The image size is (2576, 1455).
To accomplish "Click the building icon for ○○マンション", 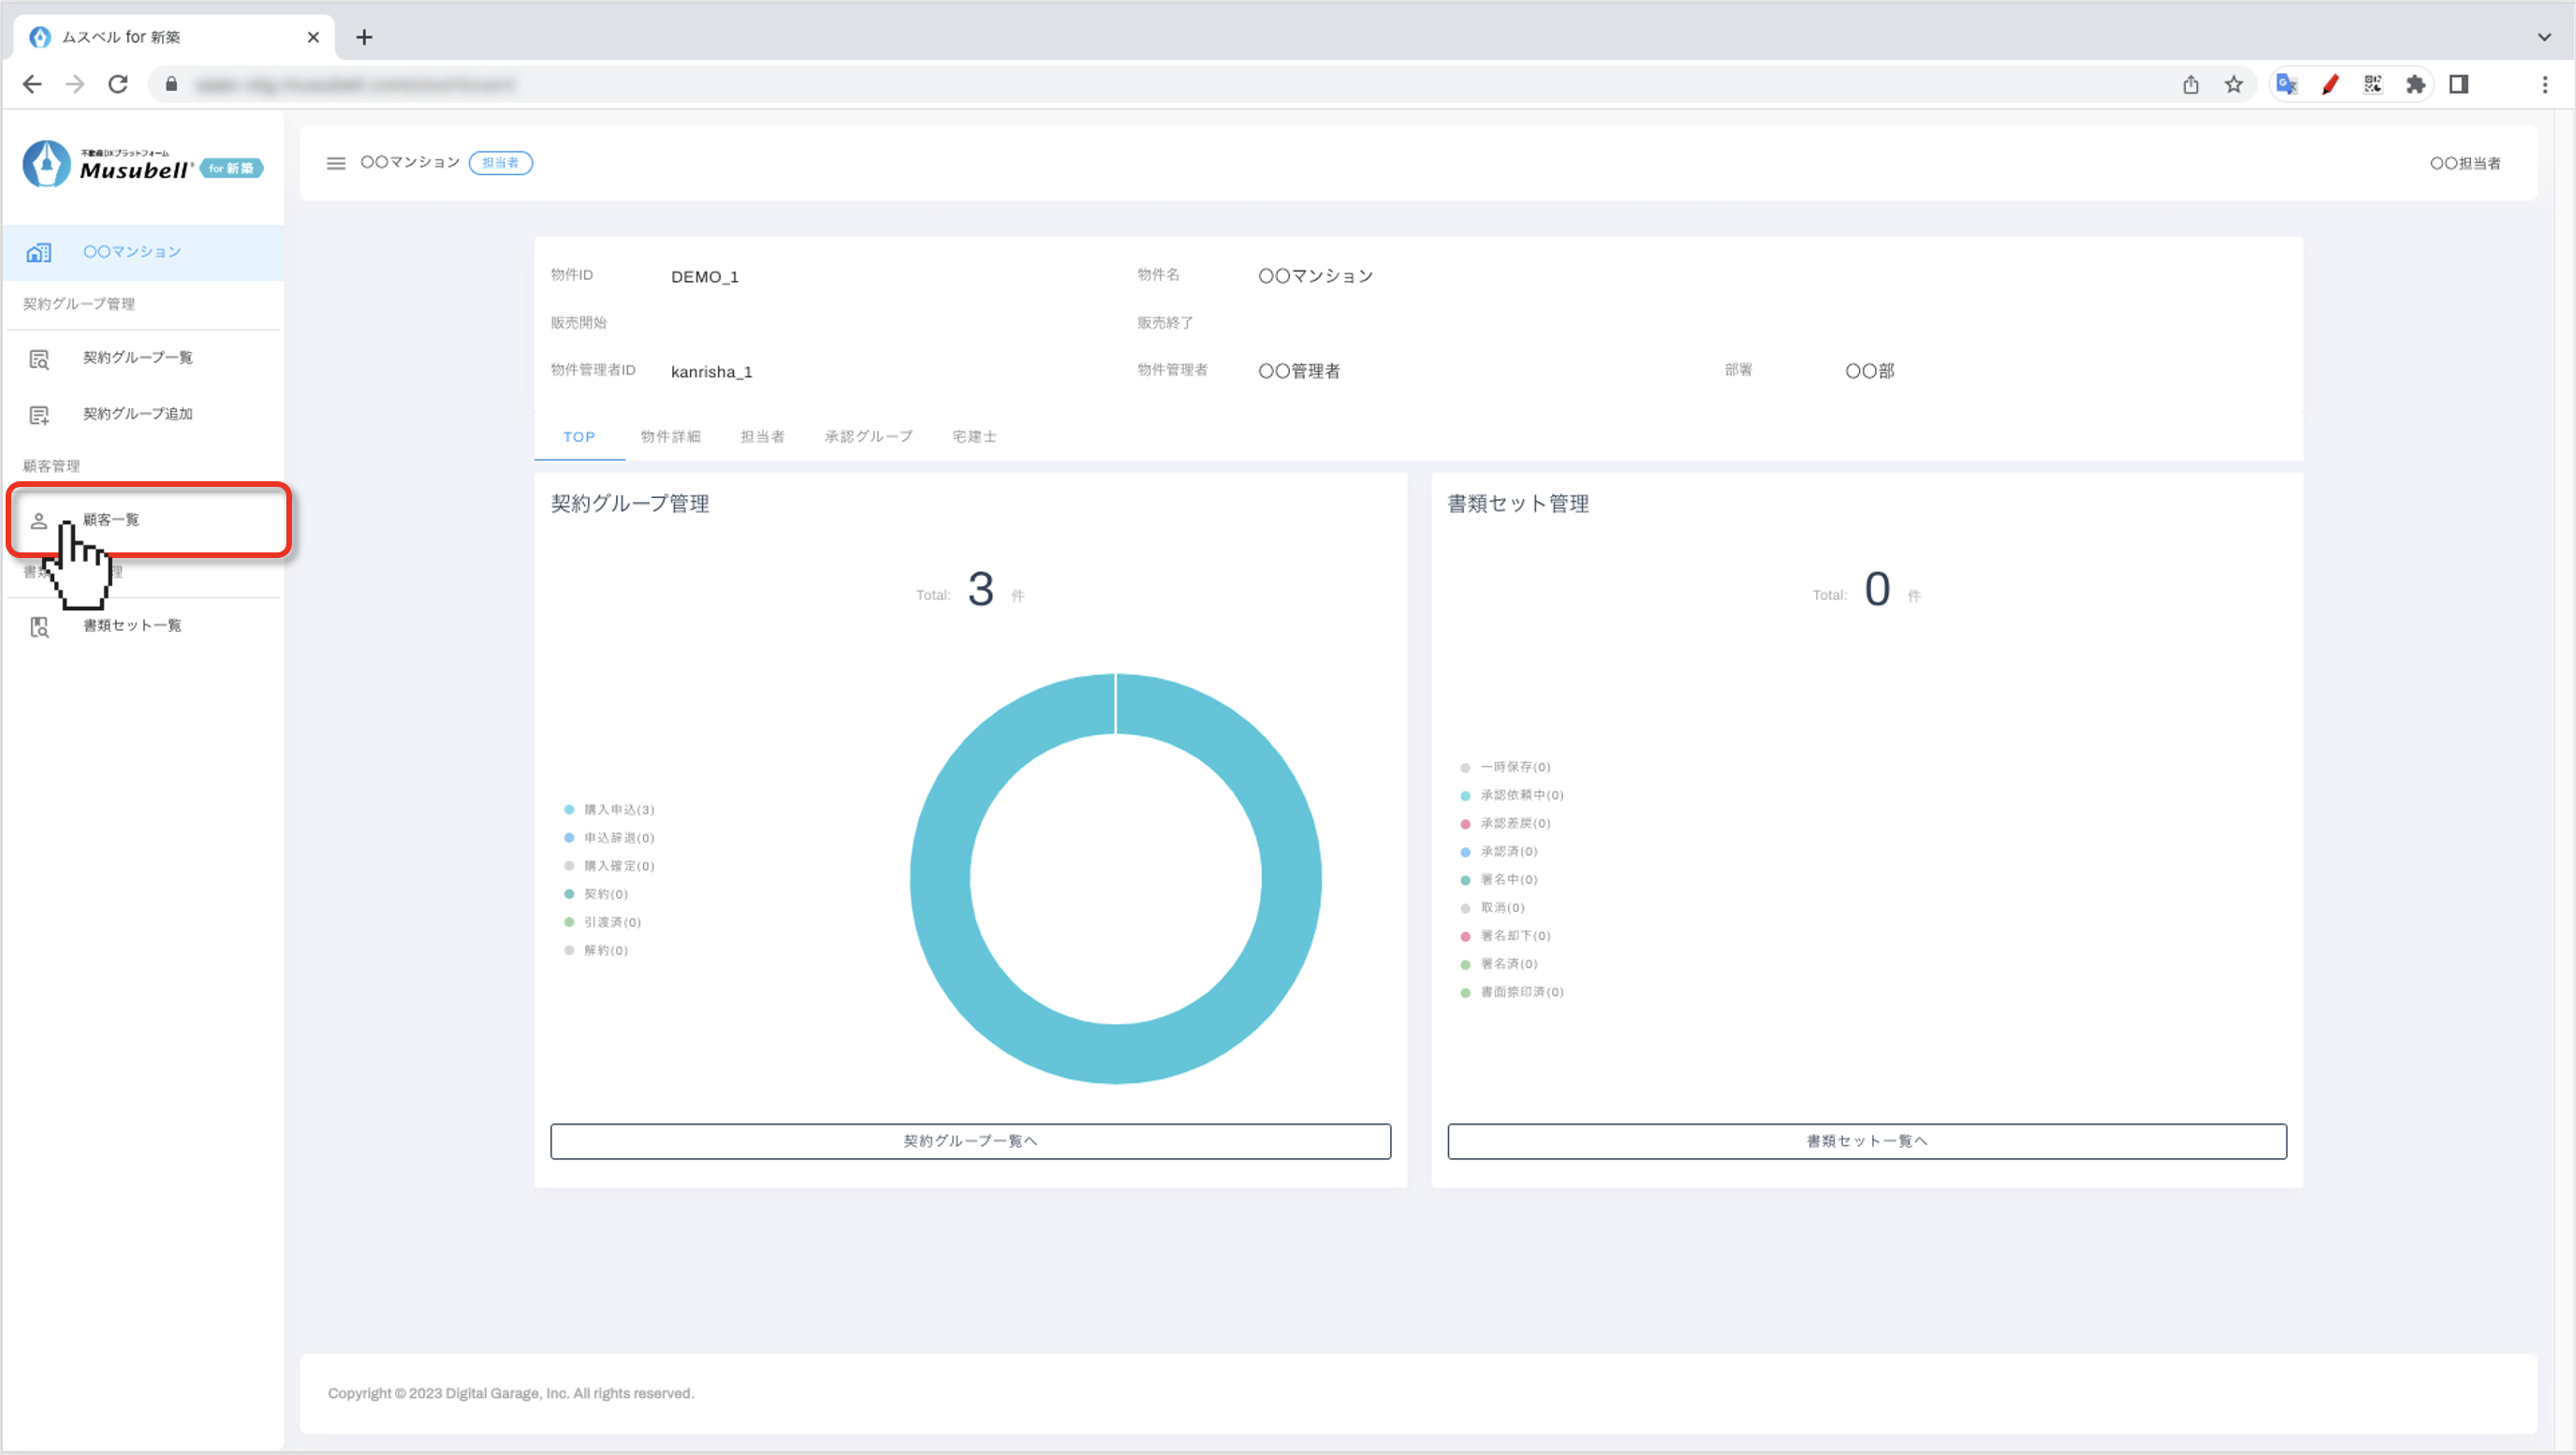I will click(x=39, y=252).
